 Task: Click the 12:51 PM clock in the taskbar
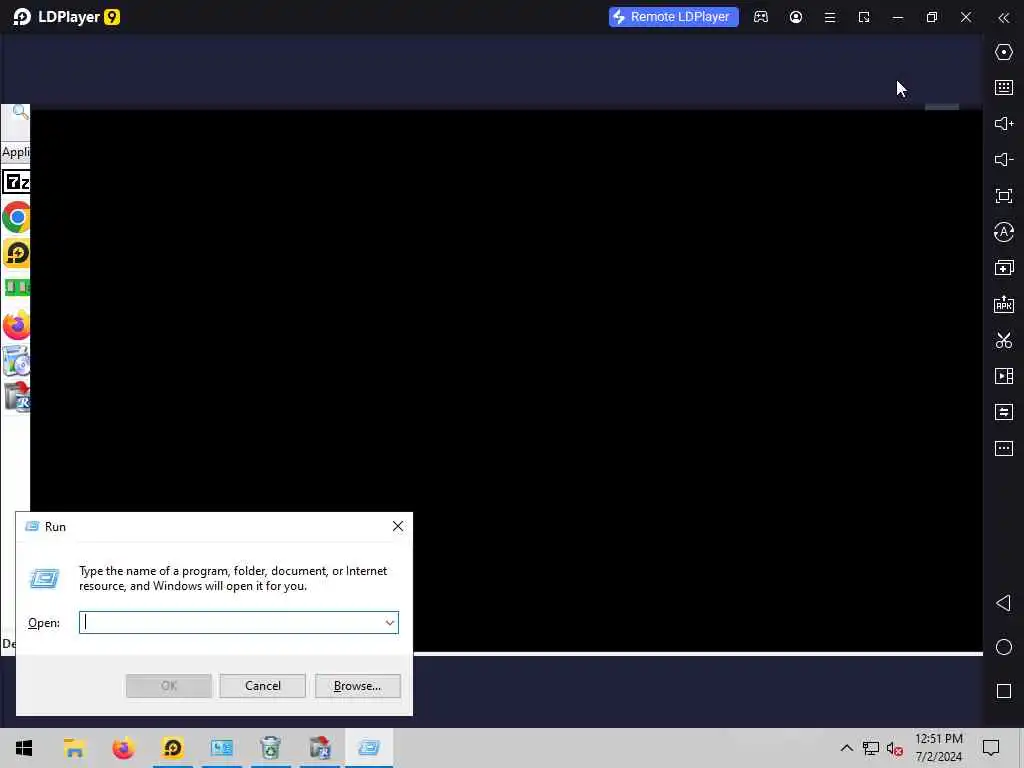pos(938,739)
